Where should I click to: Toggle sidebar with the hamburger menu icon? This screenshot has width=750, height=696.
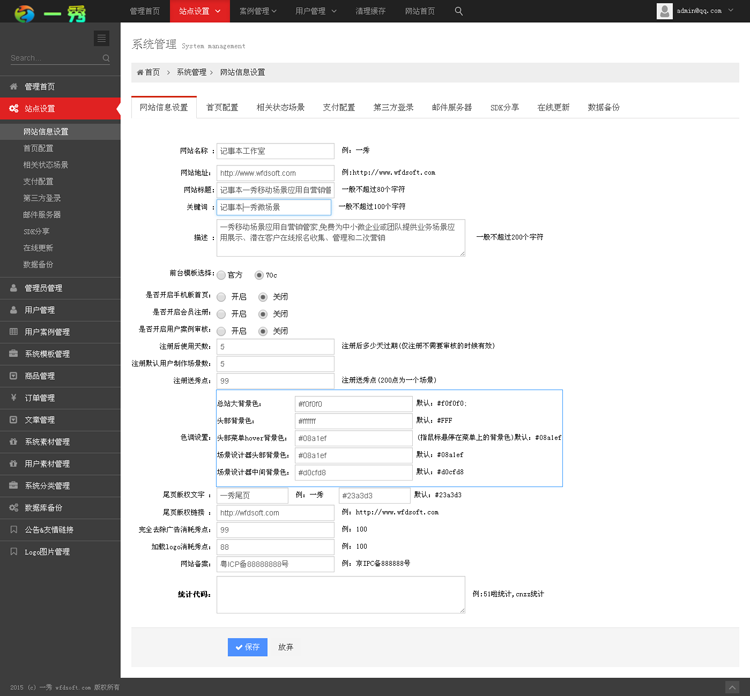tap(101, 38)
